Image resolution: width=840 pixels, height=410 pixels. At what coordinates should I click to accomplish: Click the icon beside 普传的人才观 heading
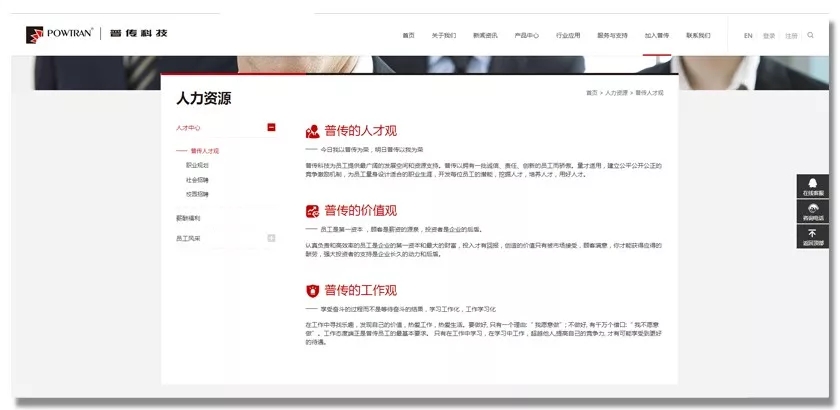313,131
